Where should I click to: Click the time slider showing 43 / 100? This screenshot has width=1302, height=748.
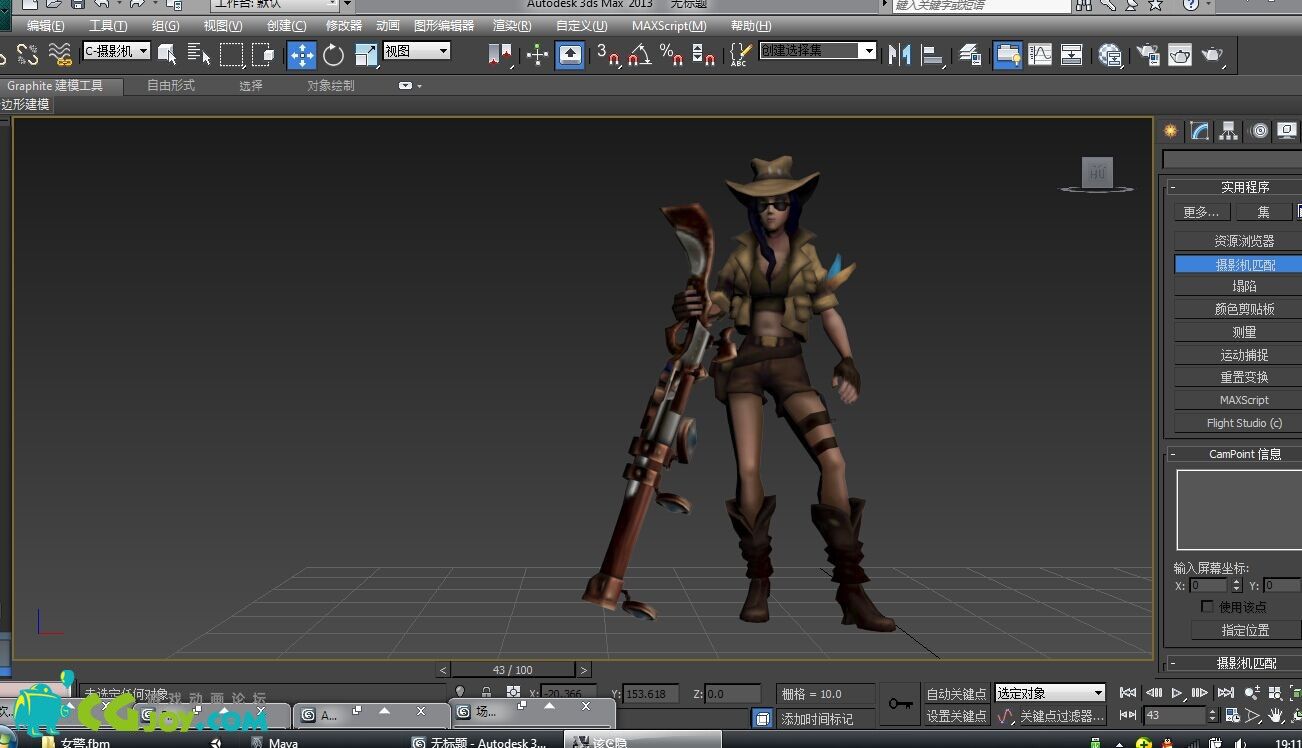(x=513, y=670)
